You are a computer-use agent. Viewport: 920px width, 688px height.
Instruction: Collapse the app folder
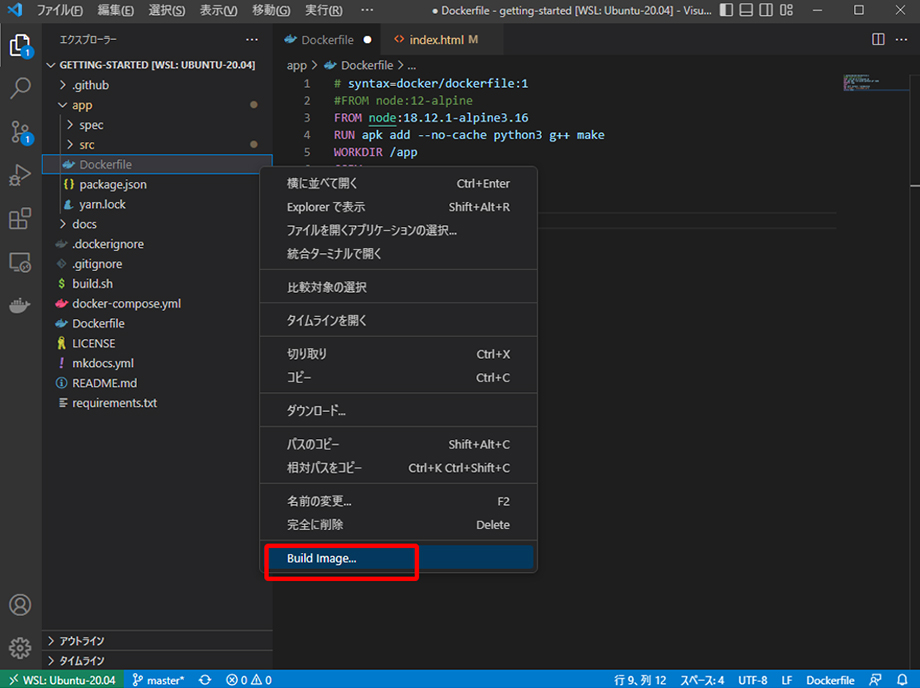157,105
